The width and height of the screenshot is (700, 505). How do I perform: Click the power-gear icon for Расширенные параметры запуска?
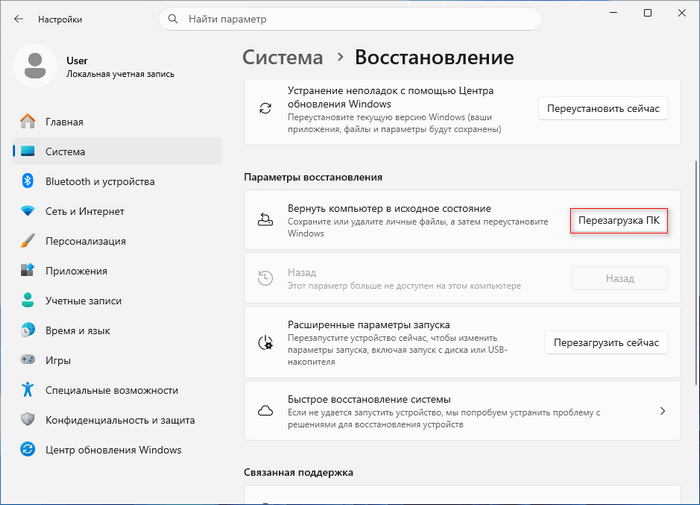[x=266, y=342]
